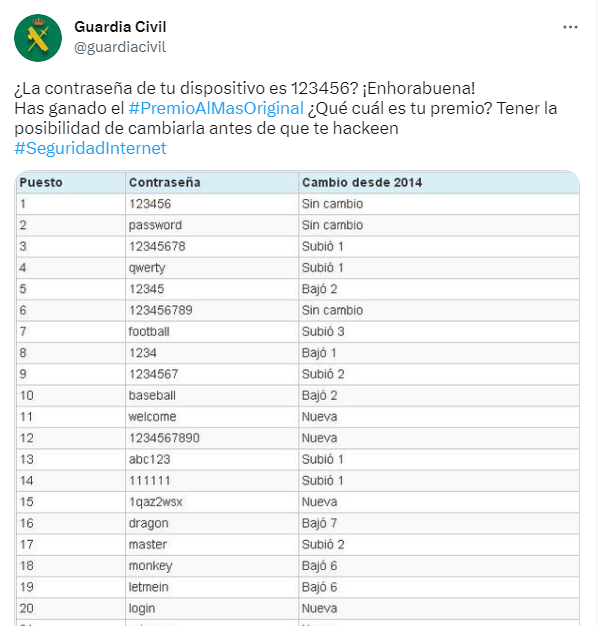608x626 pixels.
Task: Open the #PremioAlMasOriginal hashtag
Action: coord(216,108)
